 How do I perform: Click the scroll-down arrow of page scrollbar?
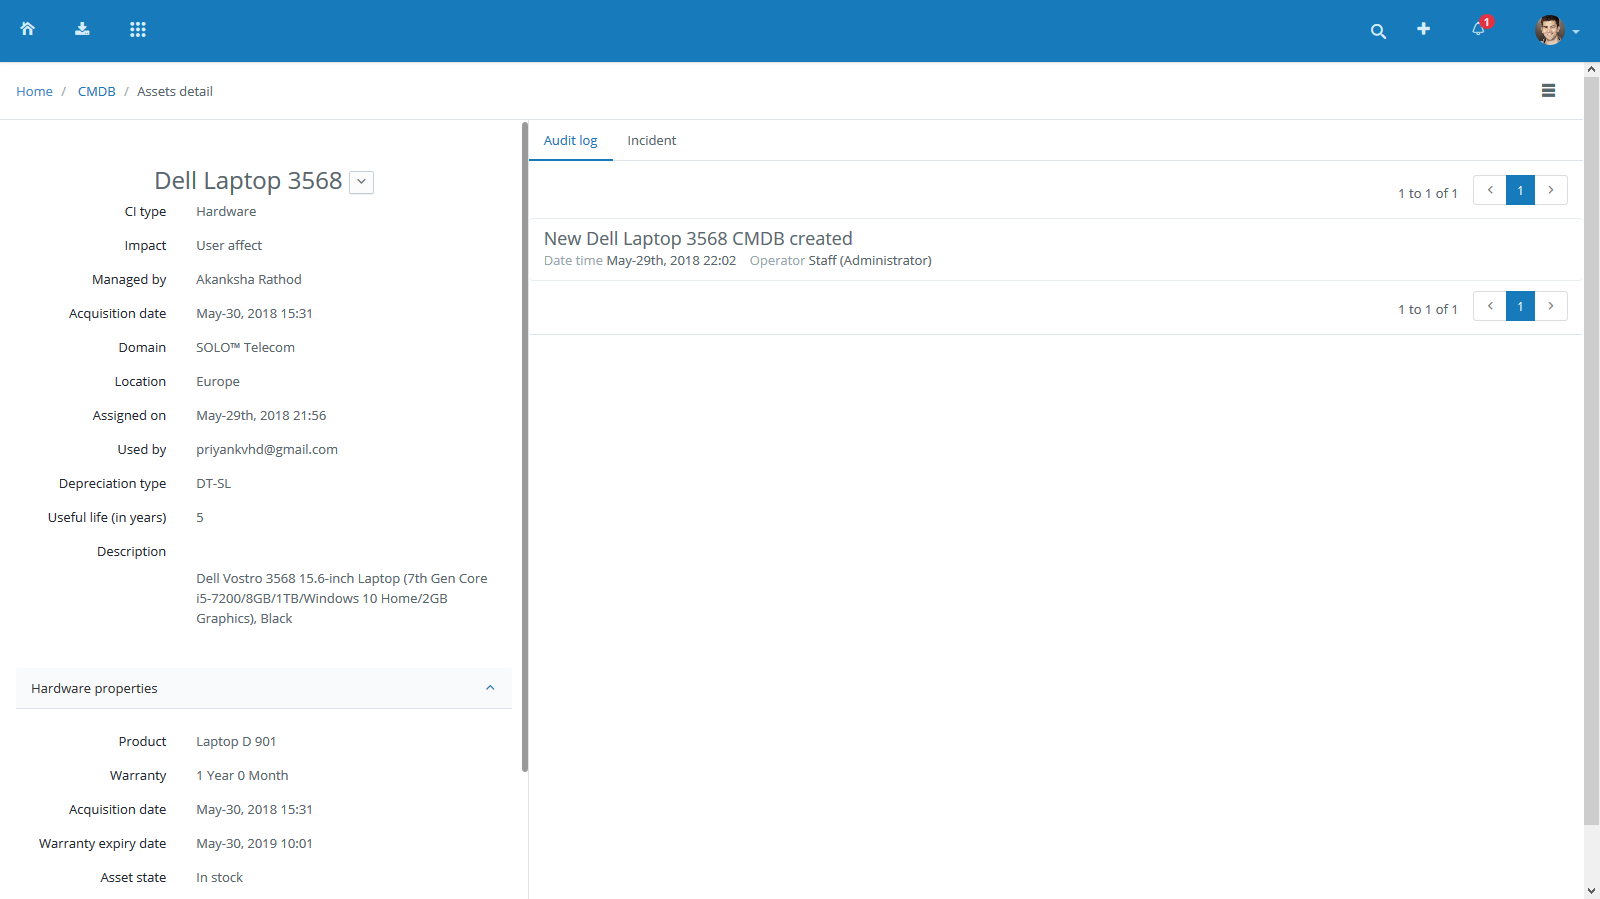coord(1591,890)
